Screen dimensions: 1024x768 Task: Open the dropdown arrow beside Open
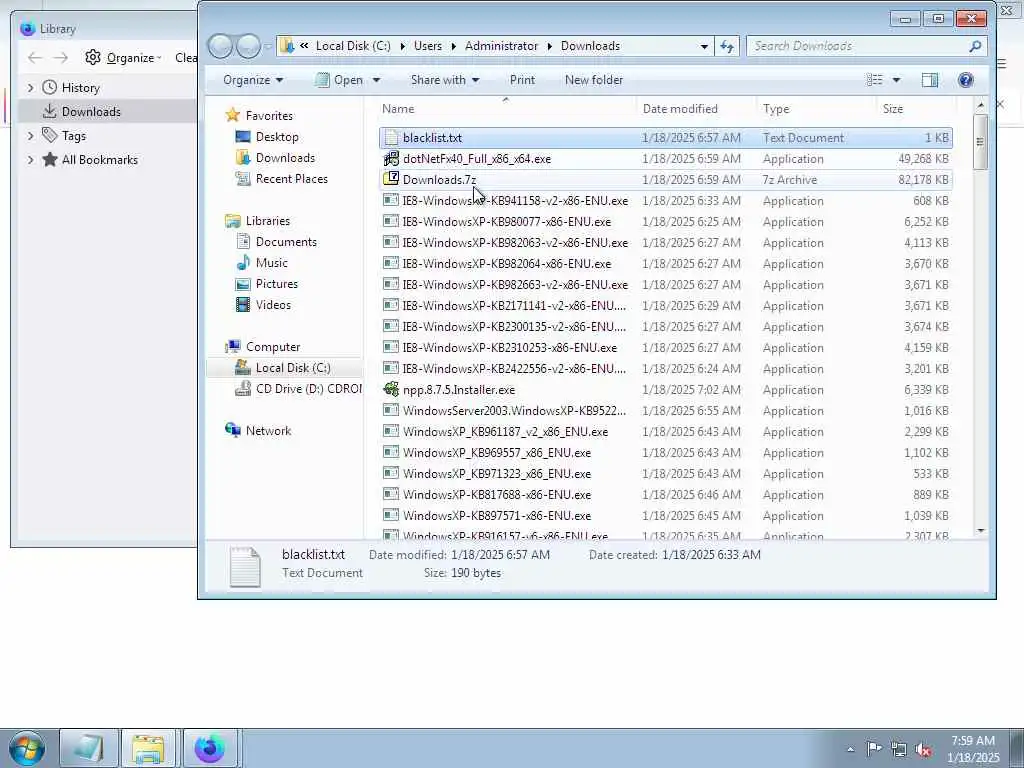[376, 80]
